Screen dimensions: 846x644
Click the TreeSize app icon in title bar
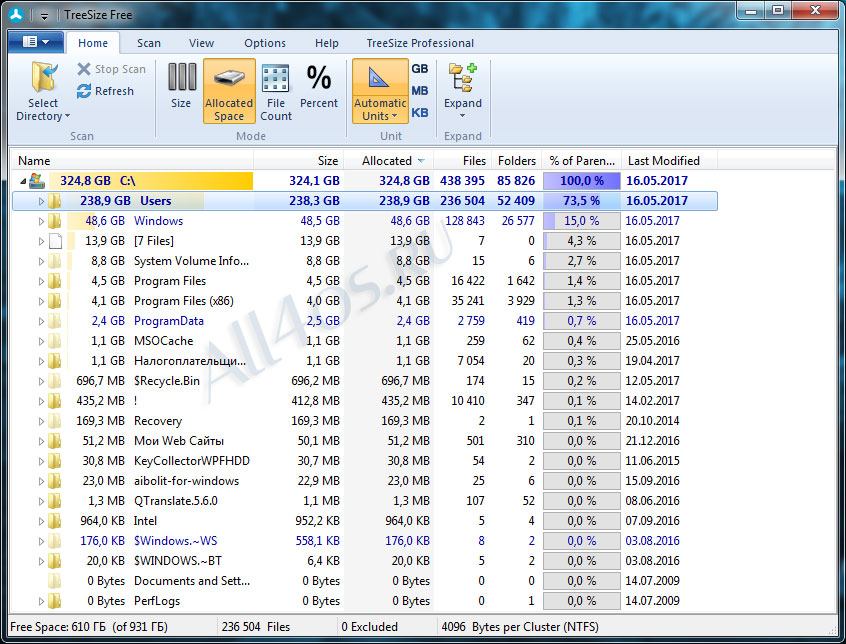(x=16, y=14)
